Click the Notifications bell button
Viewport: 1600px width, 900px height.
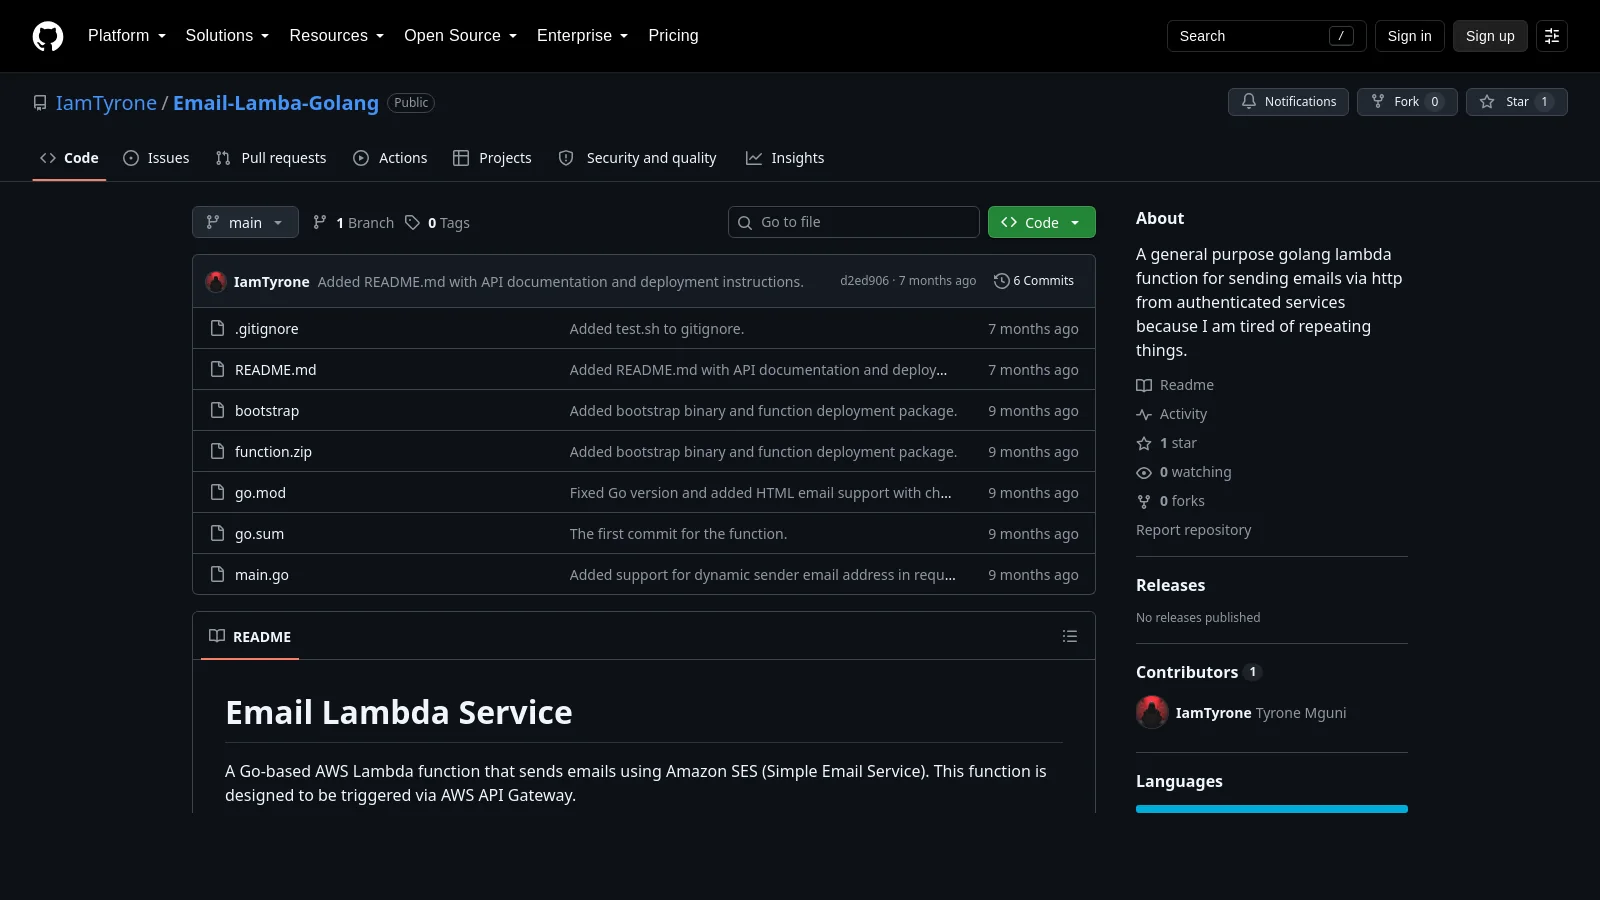(1288, 102)
